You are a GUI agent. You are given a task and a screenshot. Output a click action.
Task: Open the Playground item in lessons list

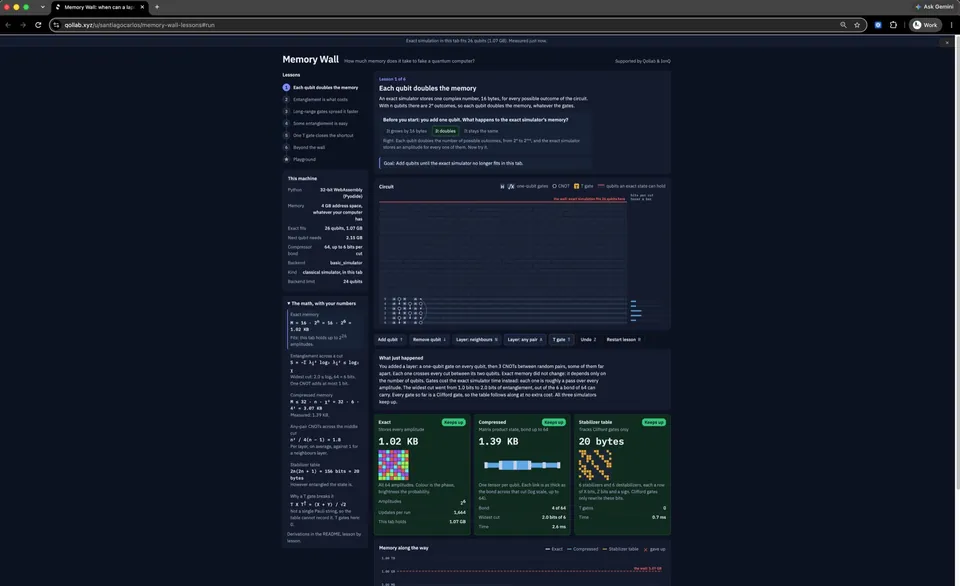pos(300,159)
